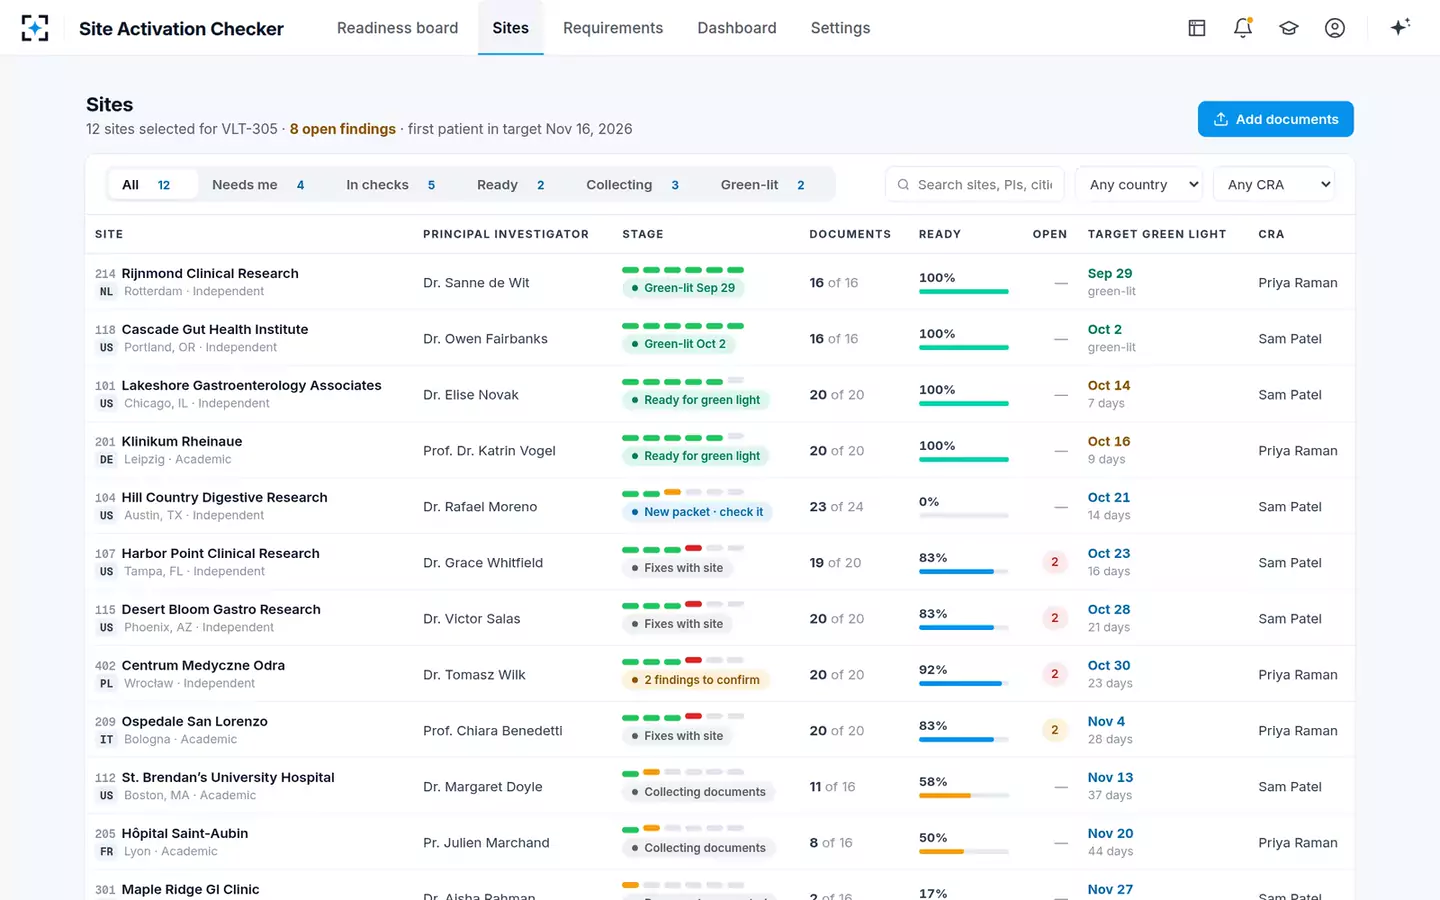The width and height of the screenshot is (1440, 900).
Task: Click the Documents column header
Action: (850, 234)
